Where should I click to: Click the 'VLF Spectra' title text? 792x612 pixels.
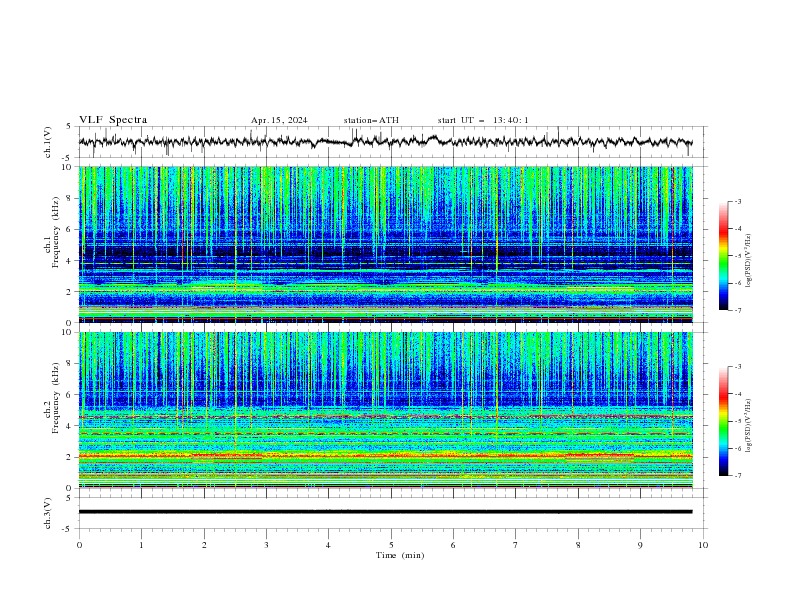click(x=113, y=120)
